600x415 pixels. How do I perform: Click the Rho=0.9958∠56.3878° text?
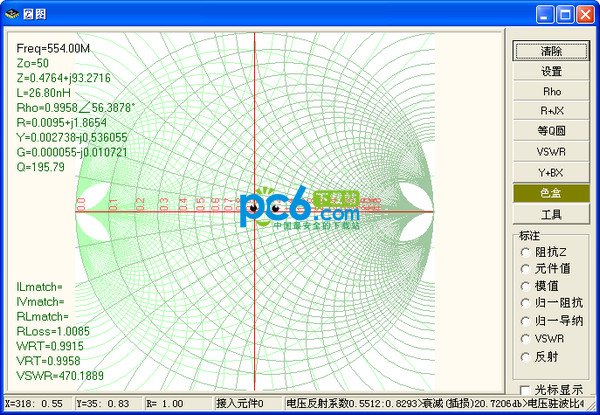75,108
